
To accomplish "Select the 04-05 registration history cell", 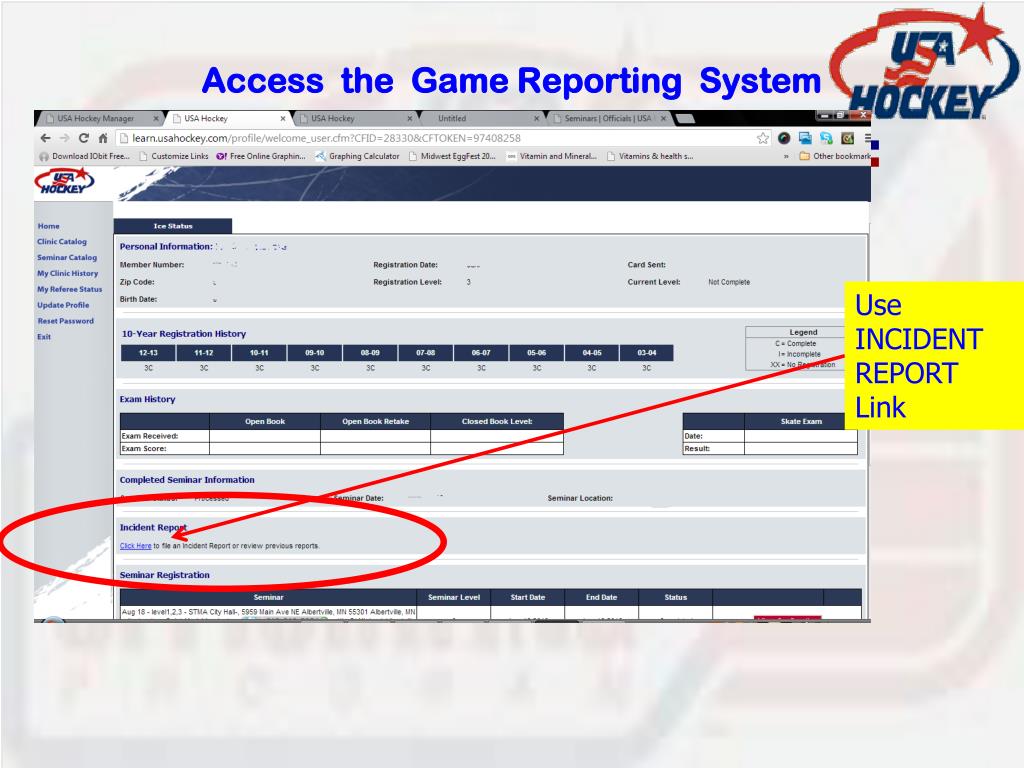I will pos(592,353).
